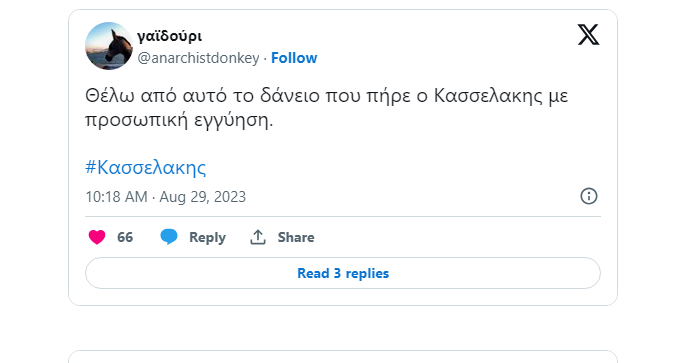Click the blue reply speech bubble icon
The width and height of the screenshot is (689, 363).
[169, 237]
